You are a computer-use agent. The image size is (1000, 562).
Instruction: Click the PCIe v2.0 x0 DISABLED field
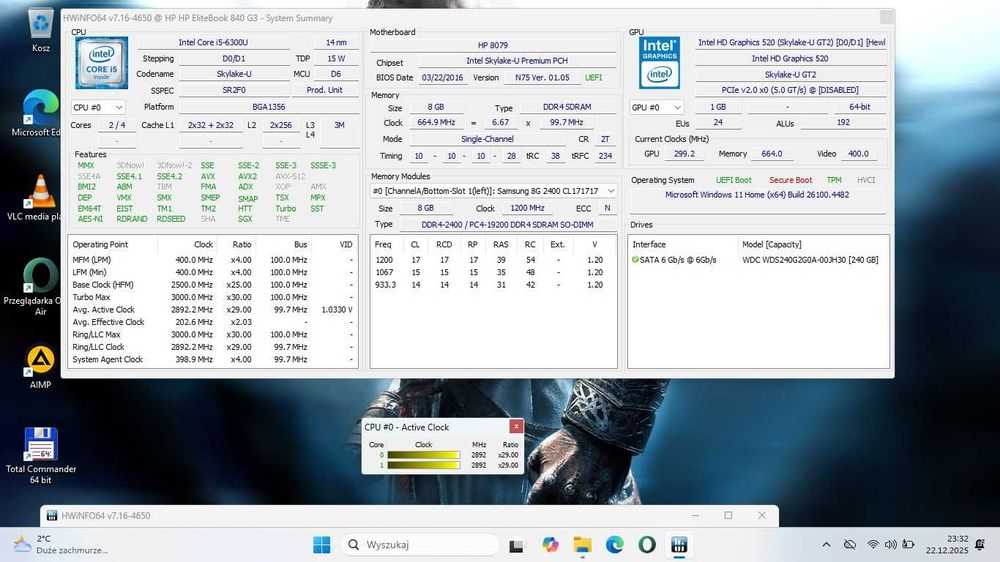tap(790, 91)
